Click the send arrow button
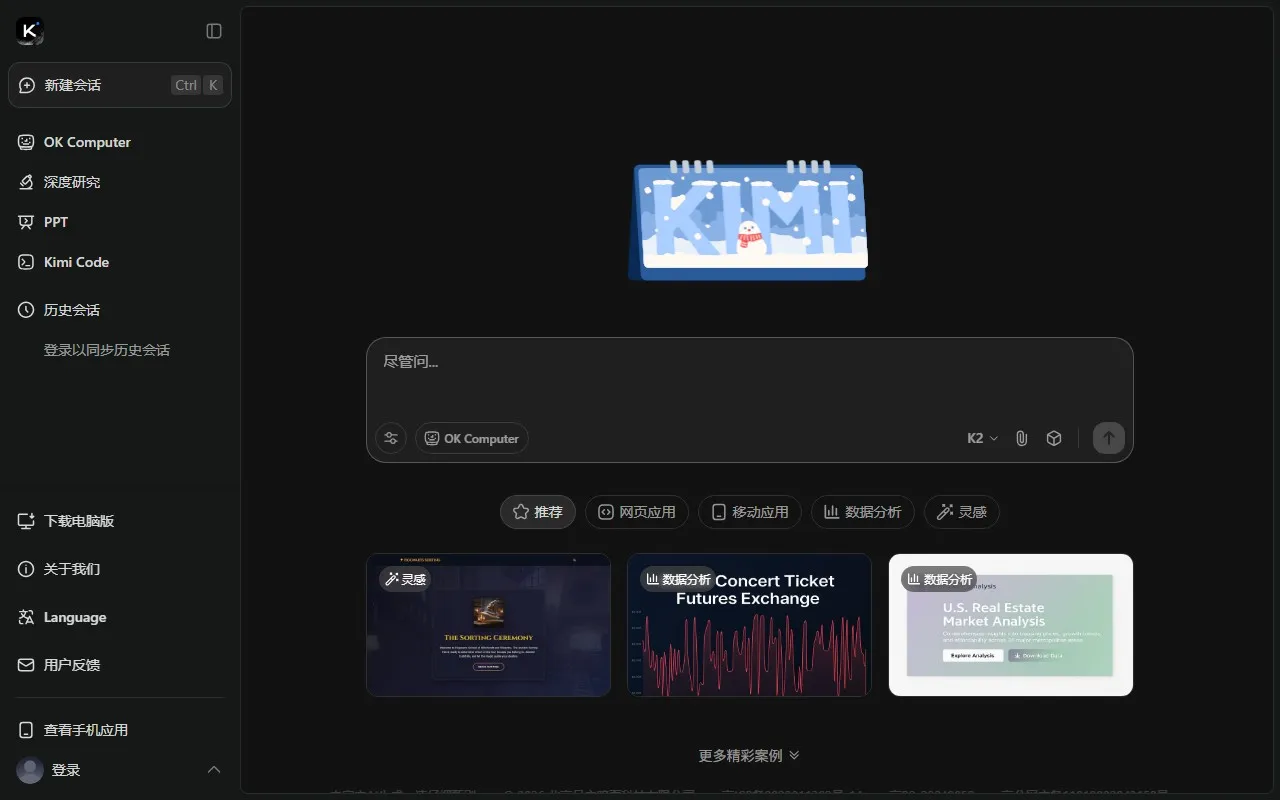1280x800 pixels. point(1108,438)
